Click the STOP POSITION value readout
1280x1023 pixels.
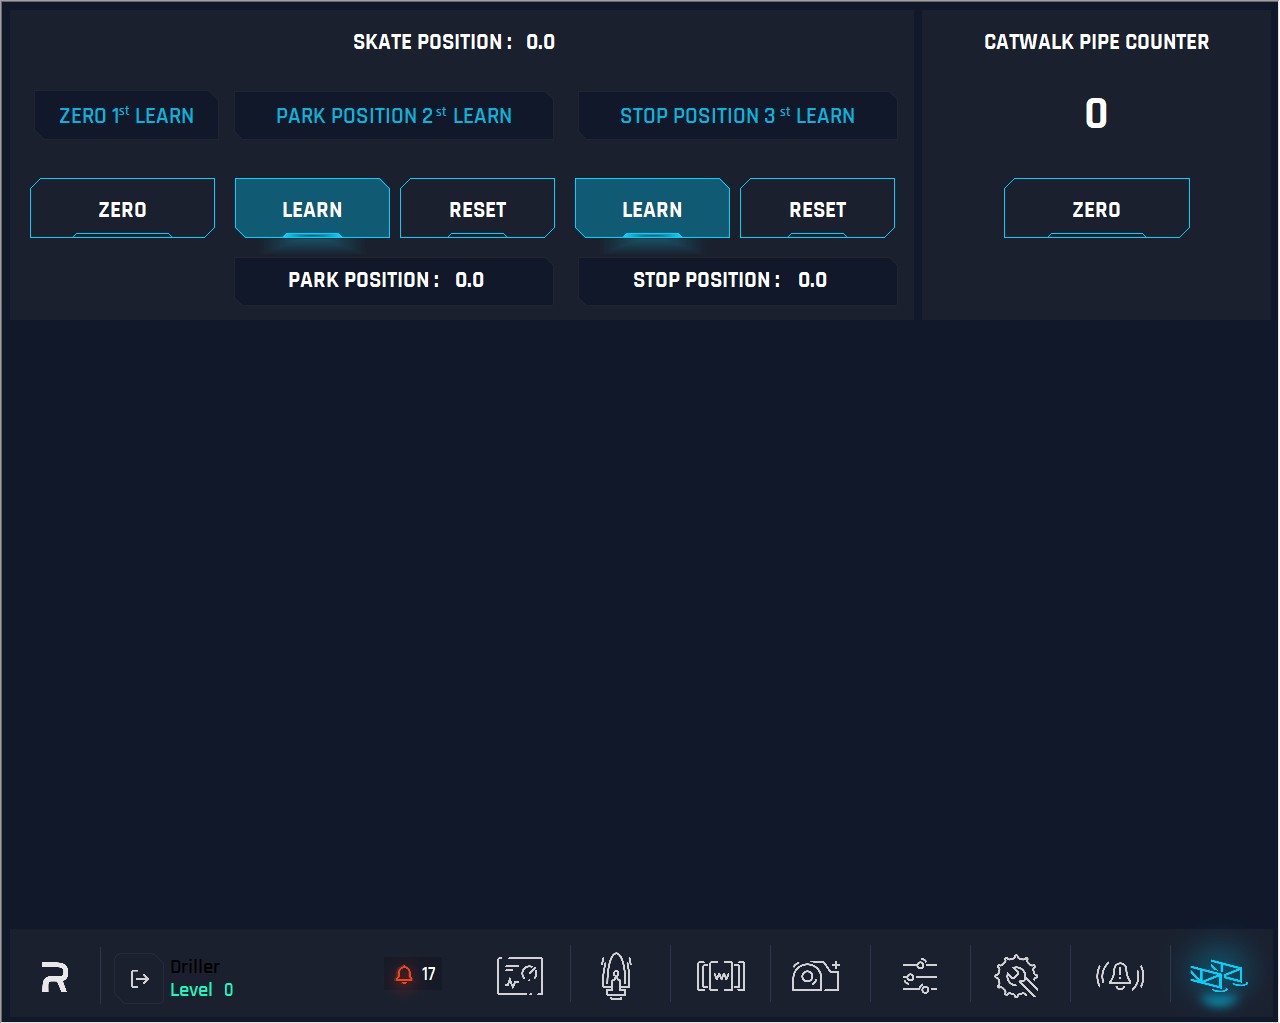[x=813, y=280]
